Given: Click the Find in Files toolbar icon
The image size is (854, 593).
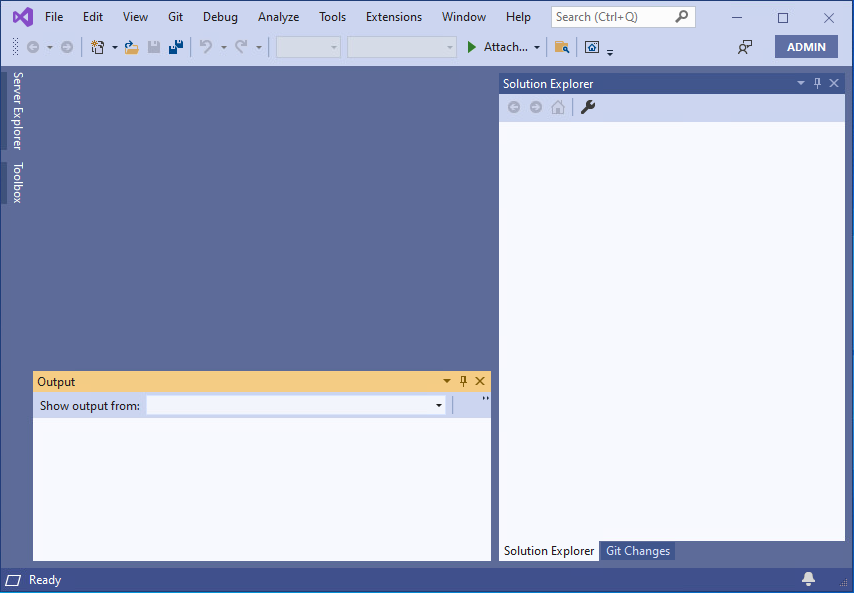Looking at the screenshot, I should click(561, 47).
